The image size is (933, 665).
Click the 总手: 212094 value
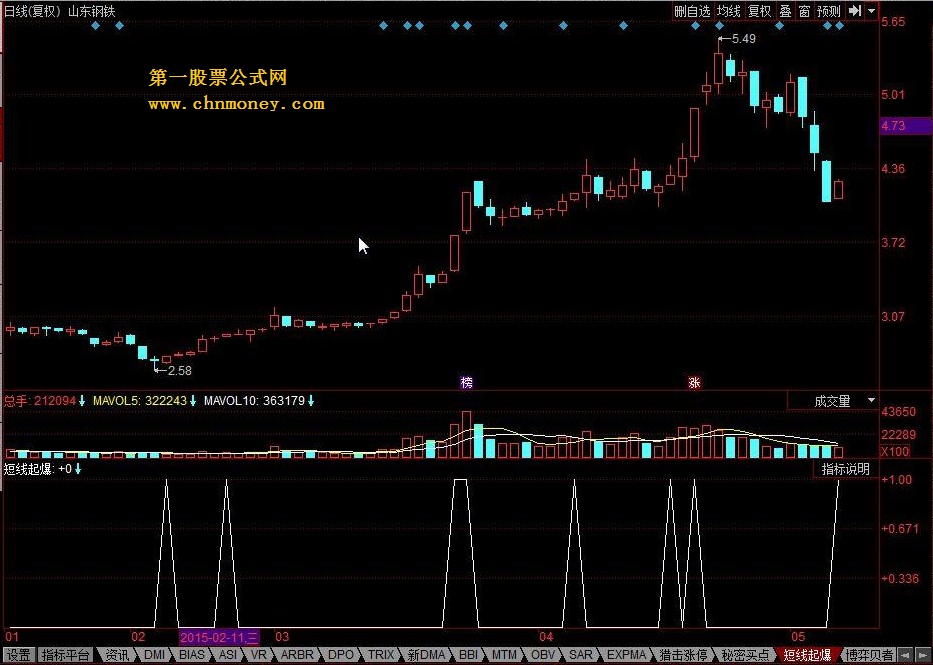coord(40,401)
